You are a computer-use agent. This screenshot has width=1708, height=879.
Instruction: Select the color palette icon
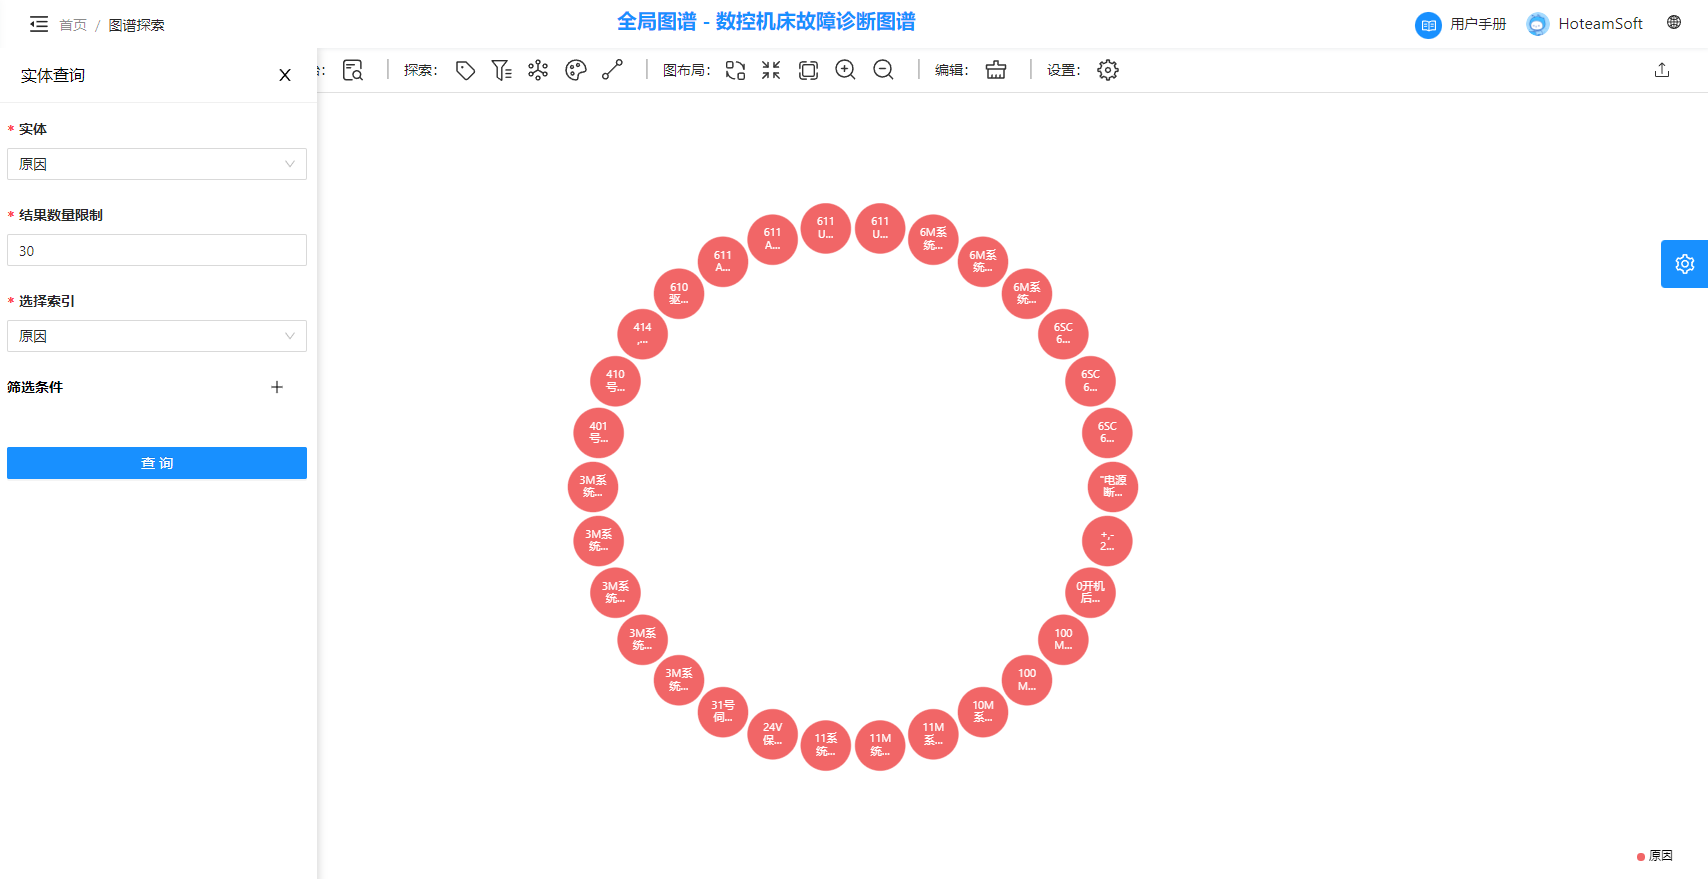pos(576,70)
